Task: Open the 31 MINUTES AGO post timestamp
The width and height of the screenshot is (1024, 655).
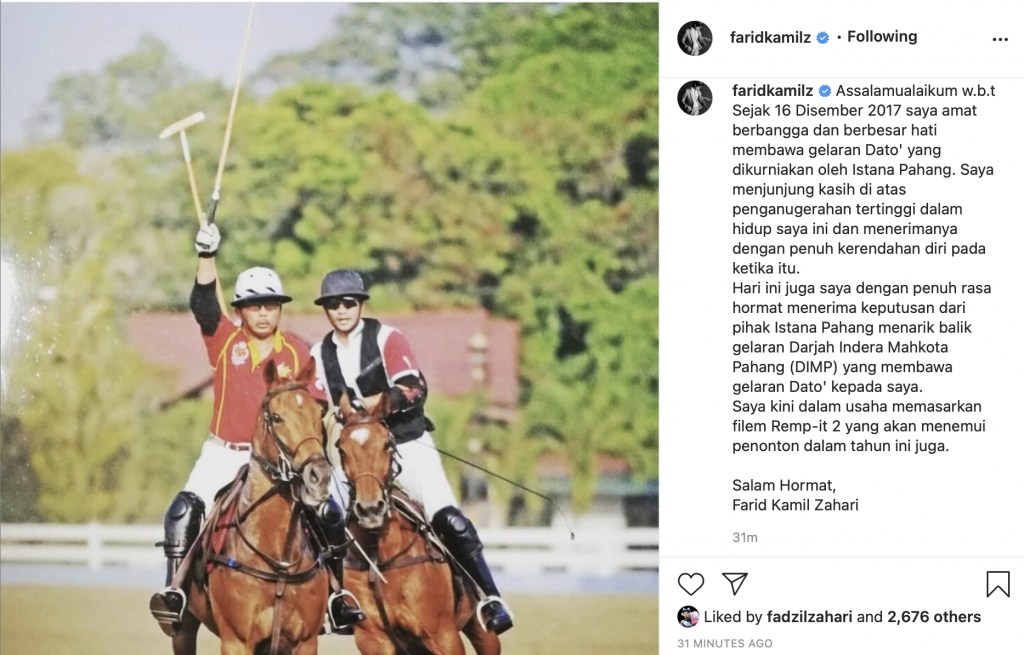Action: point(725,643)
